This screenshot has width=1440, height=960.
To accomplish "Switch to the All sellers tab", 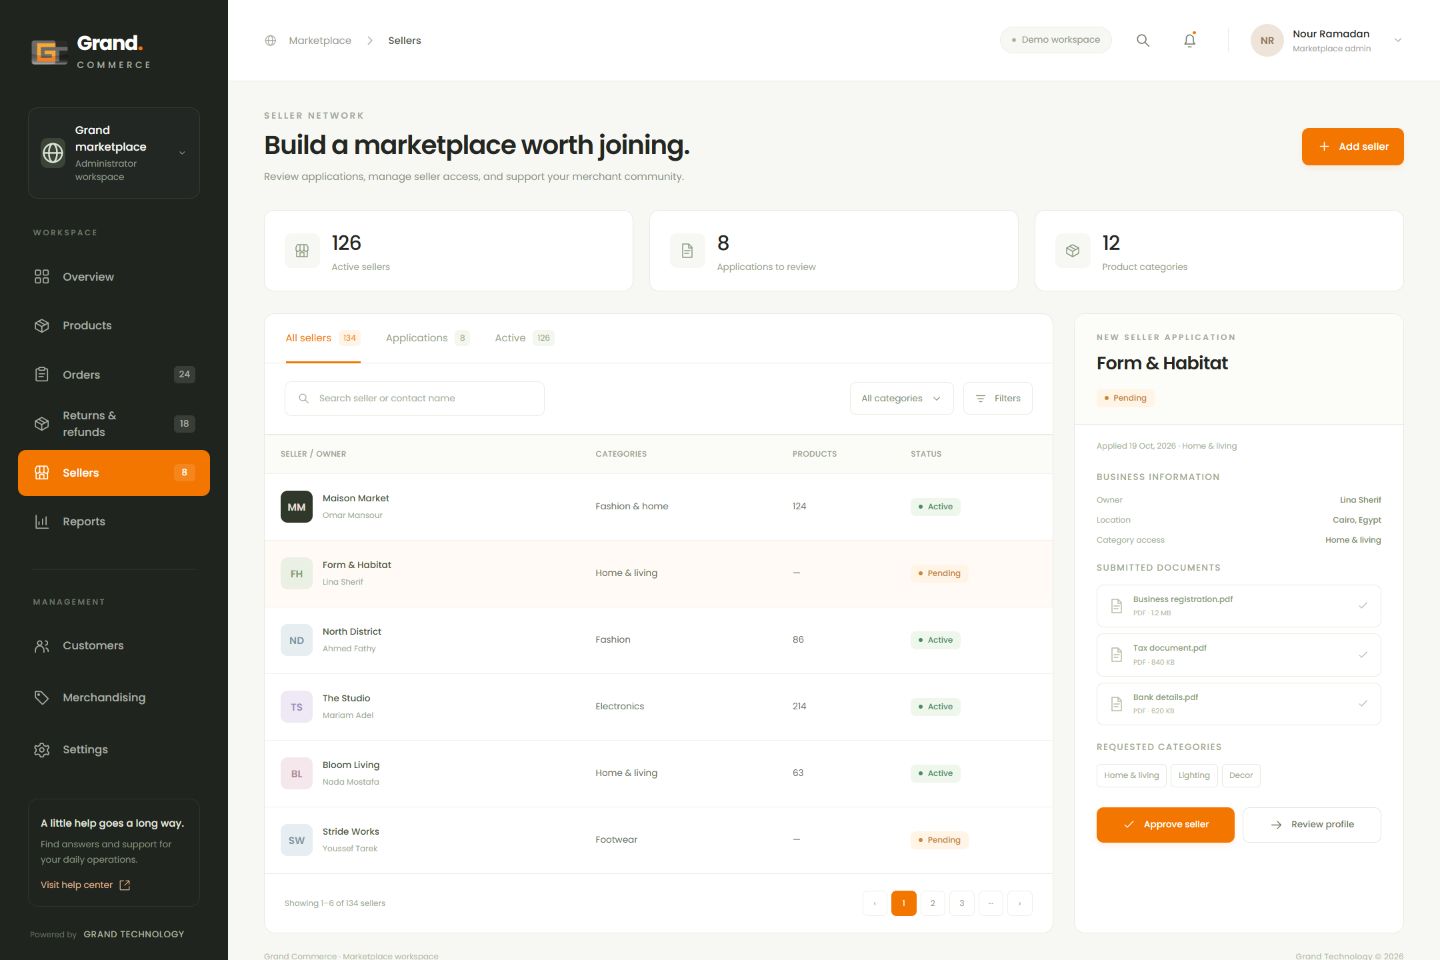I will tap(322, 338).
